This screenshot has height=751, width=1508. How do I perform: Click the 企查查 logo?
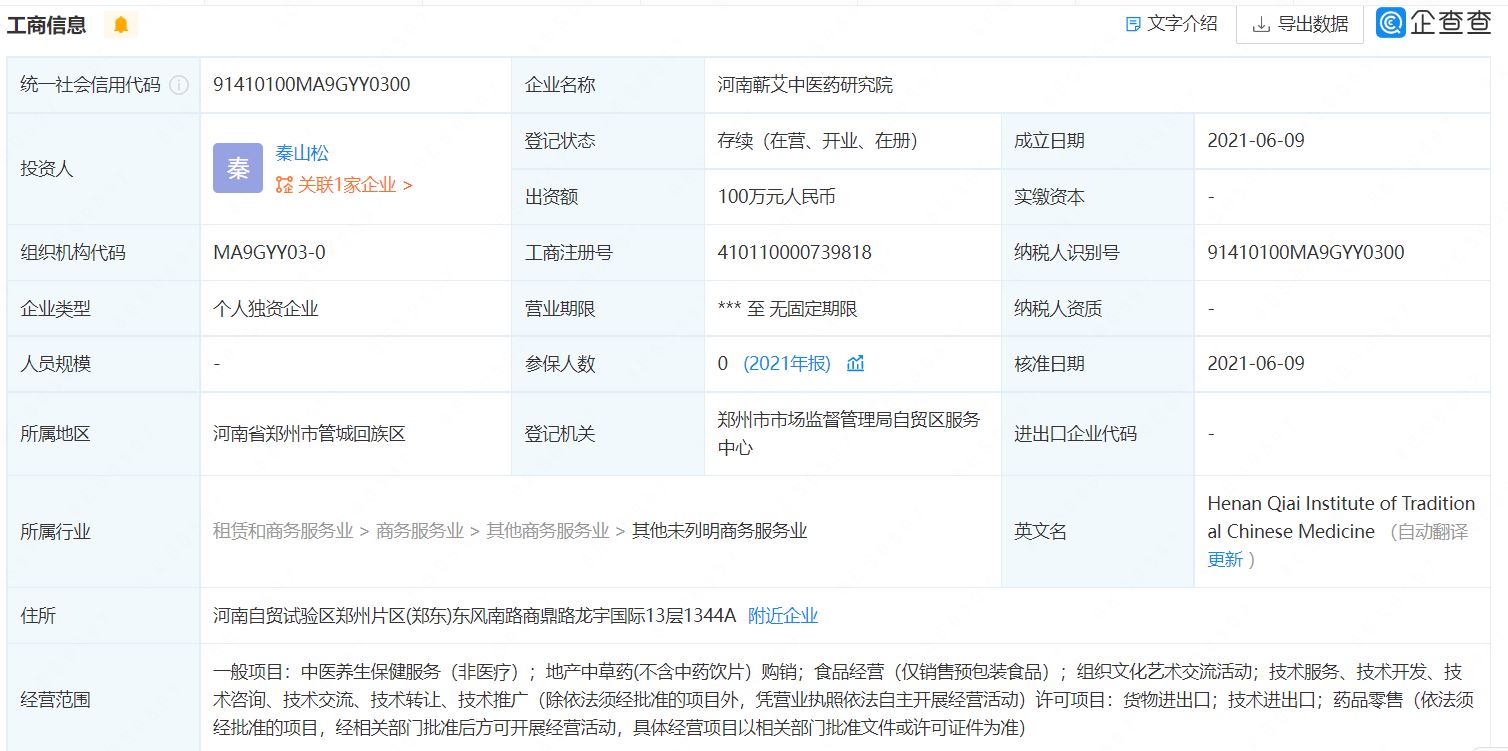1434,23
